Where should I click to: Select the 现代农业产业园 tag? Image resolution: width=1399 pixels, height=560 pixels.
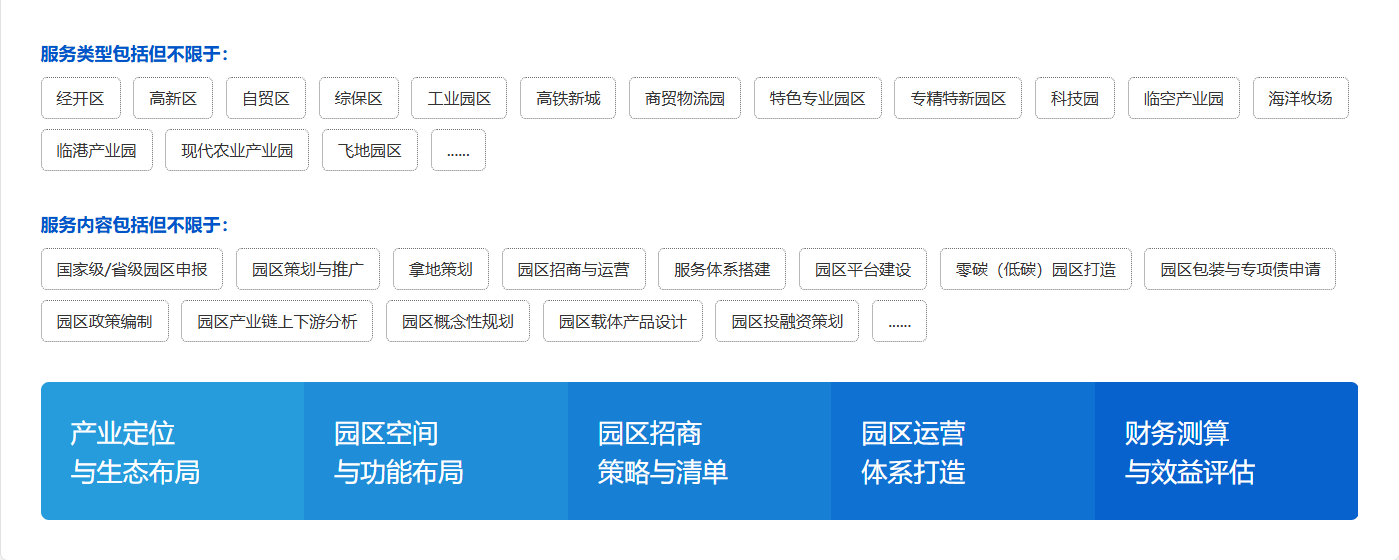pyautogui.click(x=237, y=150)
